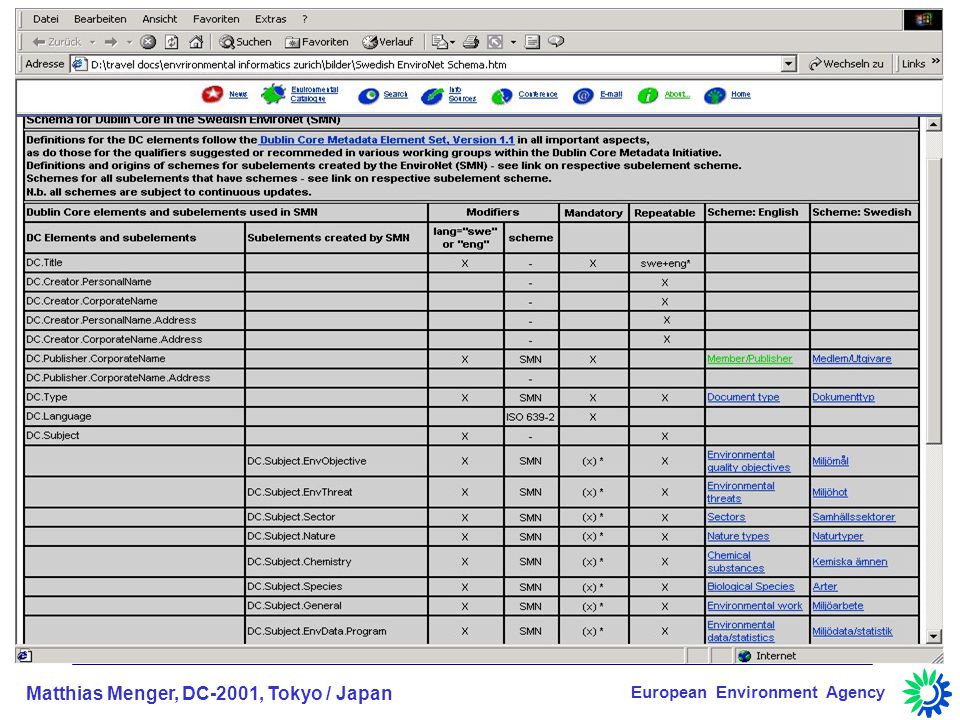Open the size button dropdown arrow

(x=513, y=42)
